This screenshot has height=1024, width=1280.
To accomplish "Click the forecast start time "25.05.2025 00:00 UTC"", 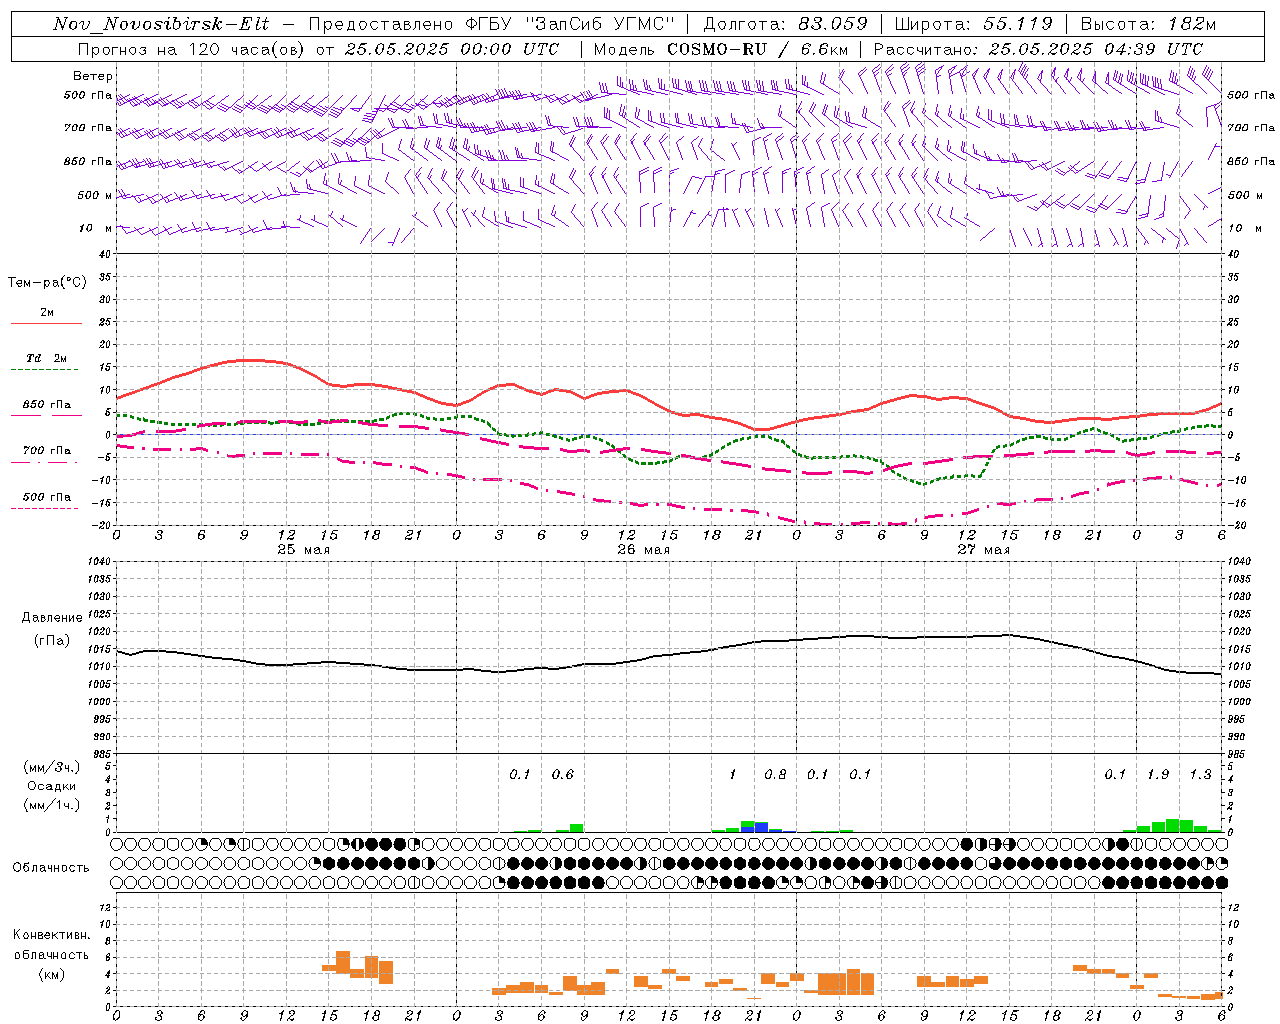I will click(452, 49).
